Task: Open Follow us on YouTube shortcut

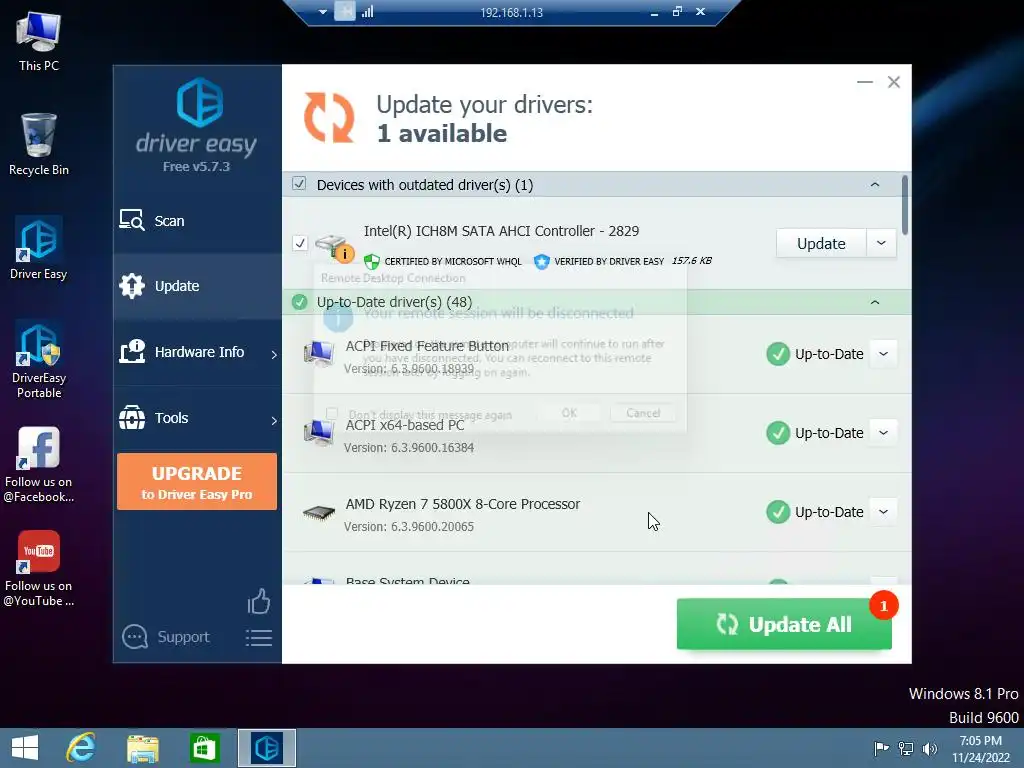Action: 39,569
